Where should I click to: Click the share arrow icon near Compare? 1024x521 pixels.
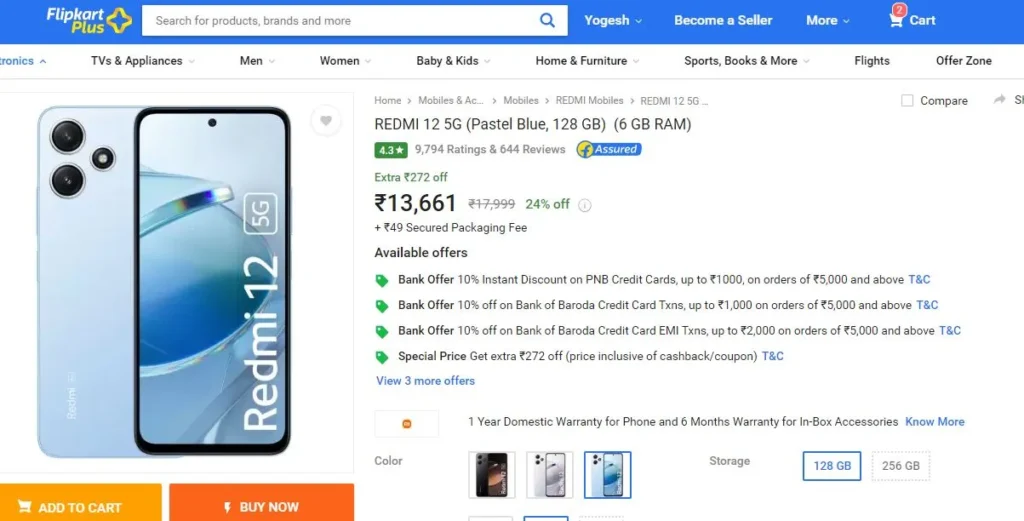click(x=999, y=100)
